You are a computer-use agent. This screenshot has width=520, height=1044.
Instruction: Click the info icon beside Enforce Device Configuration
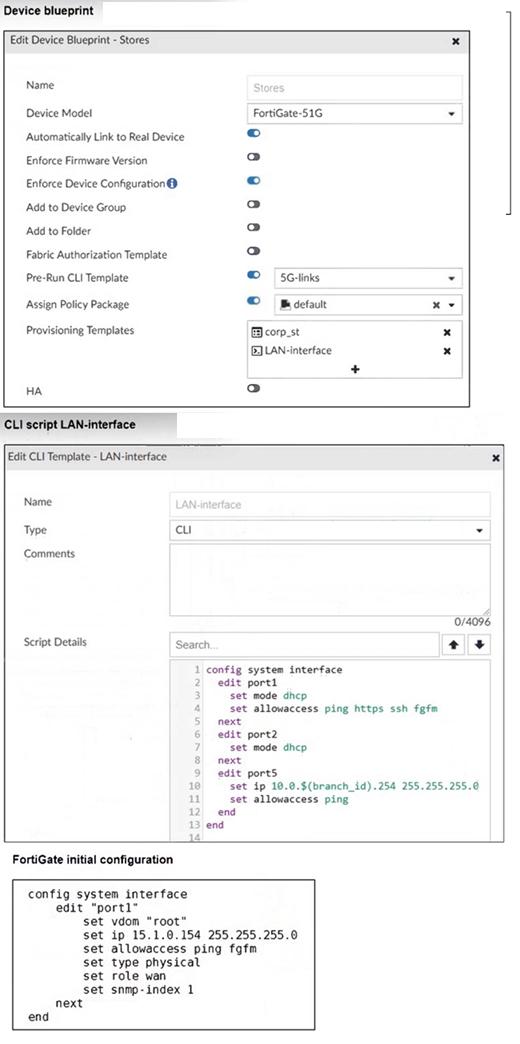click(x=172, y=183)
